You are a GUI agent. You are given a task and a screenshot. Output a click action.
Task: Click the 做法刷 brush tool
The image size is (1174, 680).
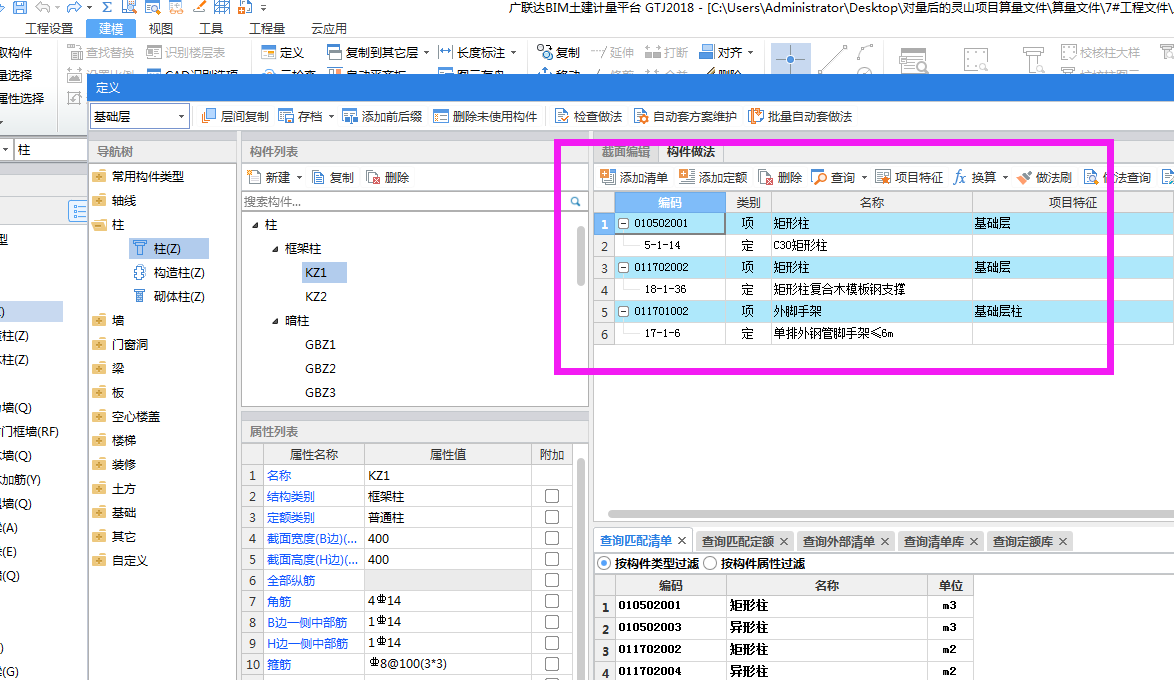click(1044, 177)
